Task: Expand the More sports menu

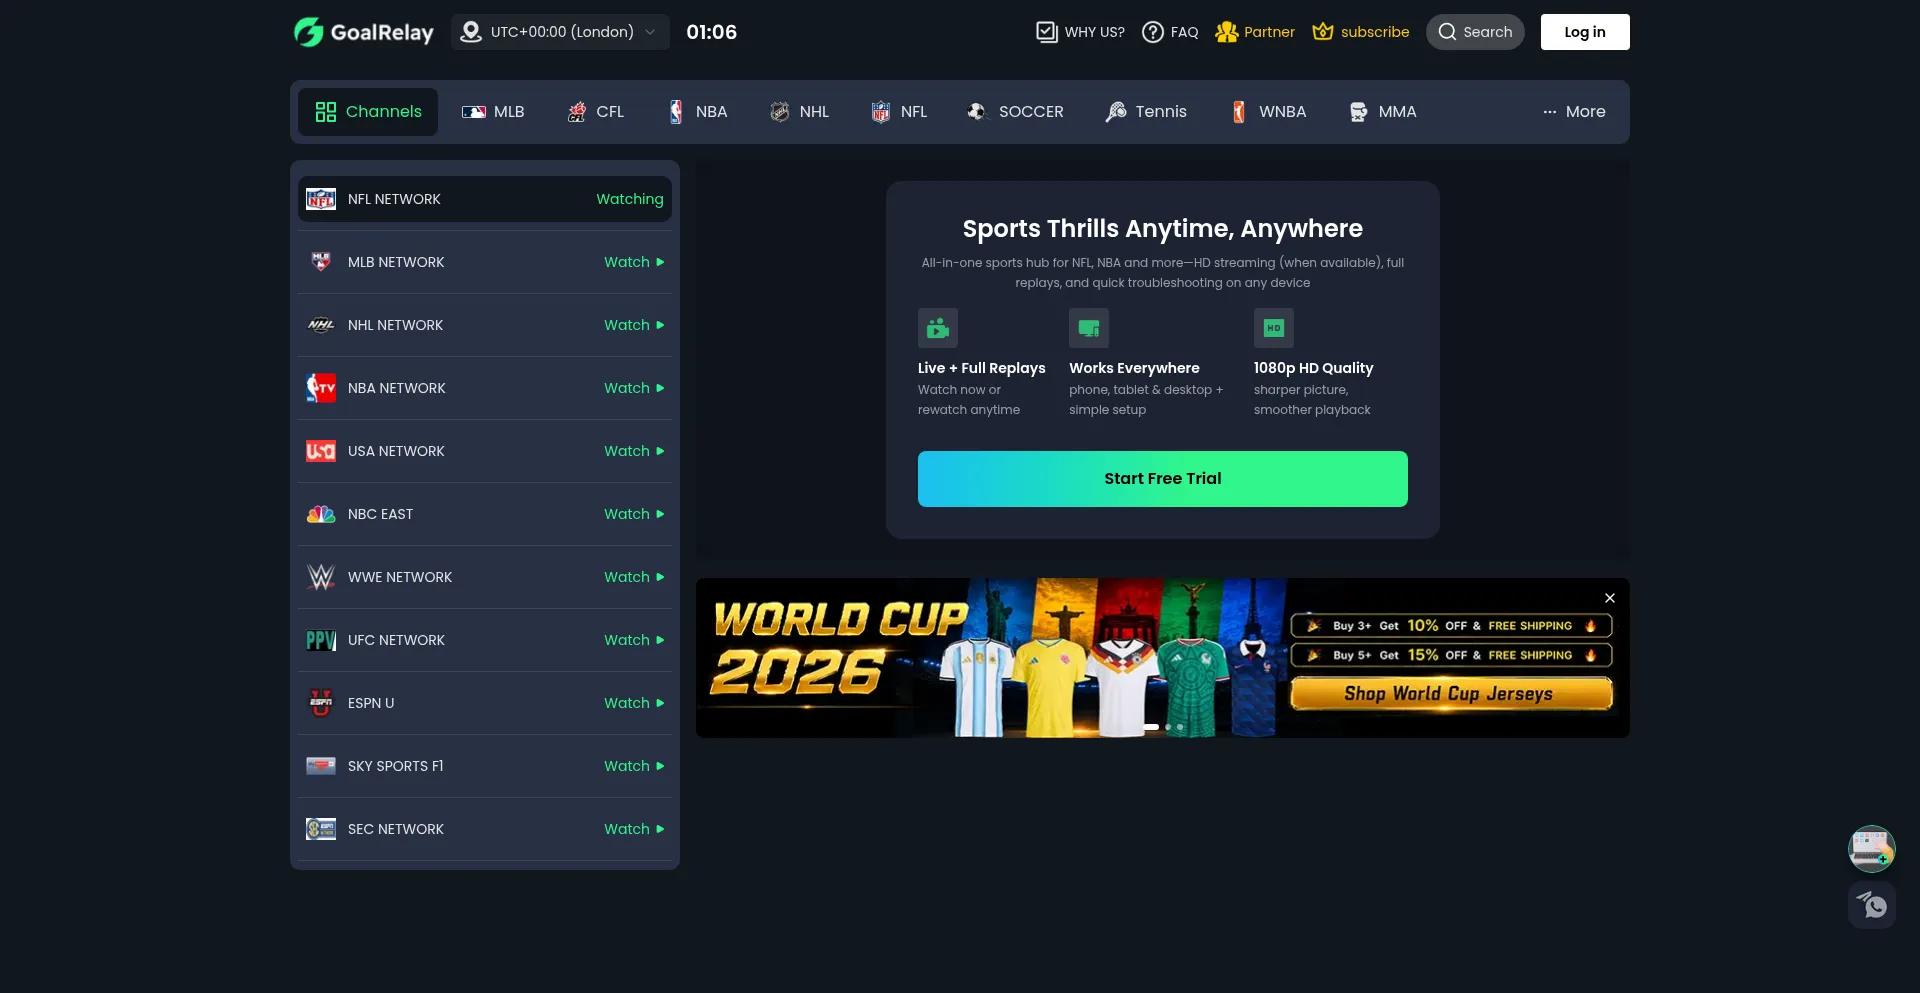Action: tap(1574, 112)
